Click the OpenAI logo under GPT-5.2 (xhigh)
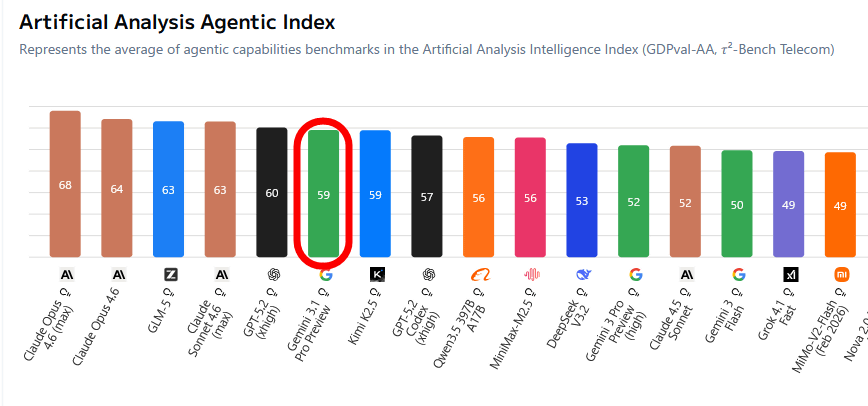The height and width of the screenshot is (406, 868). point(272,274)
